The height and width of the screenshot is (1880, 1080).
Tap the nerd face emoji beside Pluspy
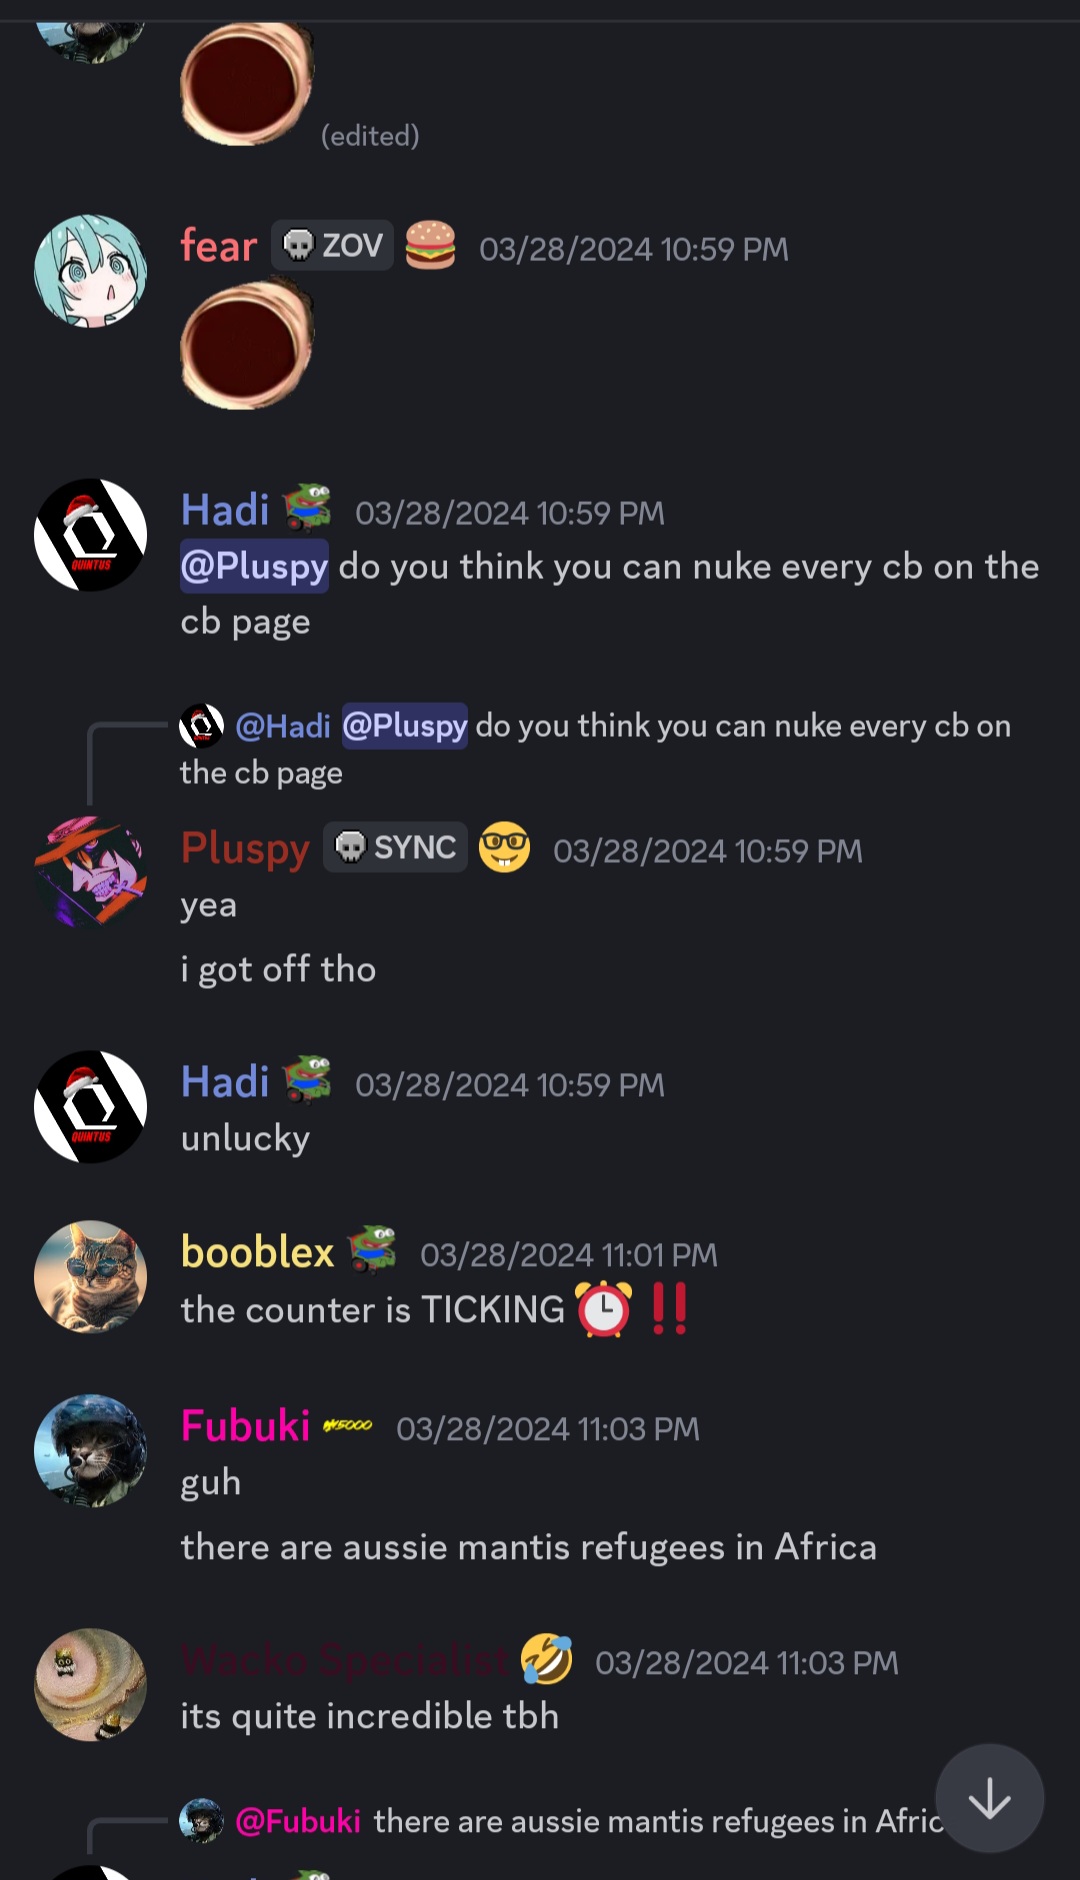504,848
